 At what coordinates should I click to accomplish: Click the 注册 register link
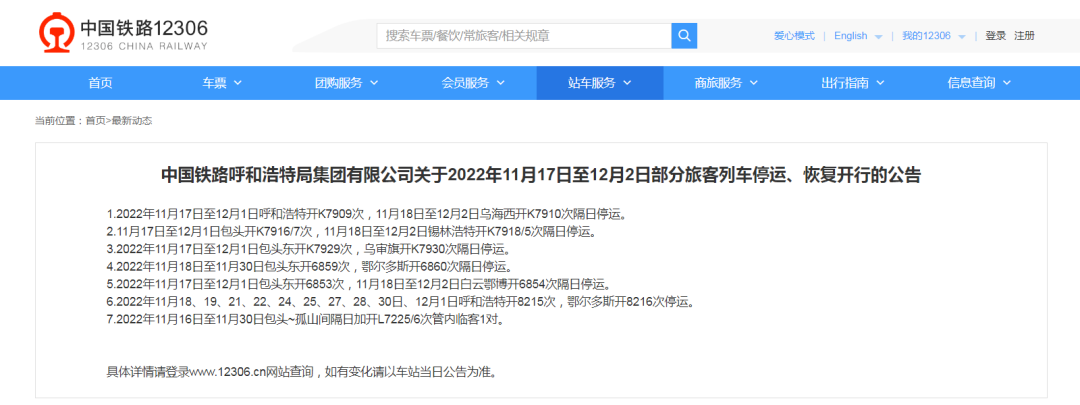[x=1024, y=36]
